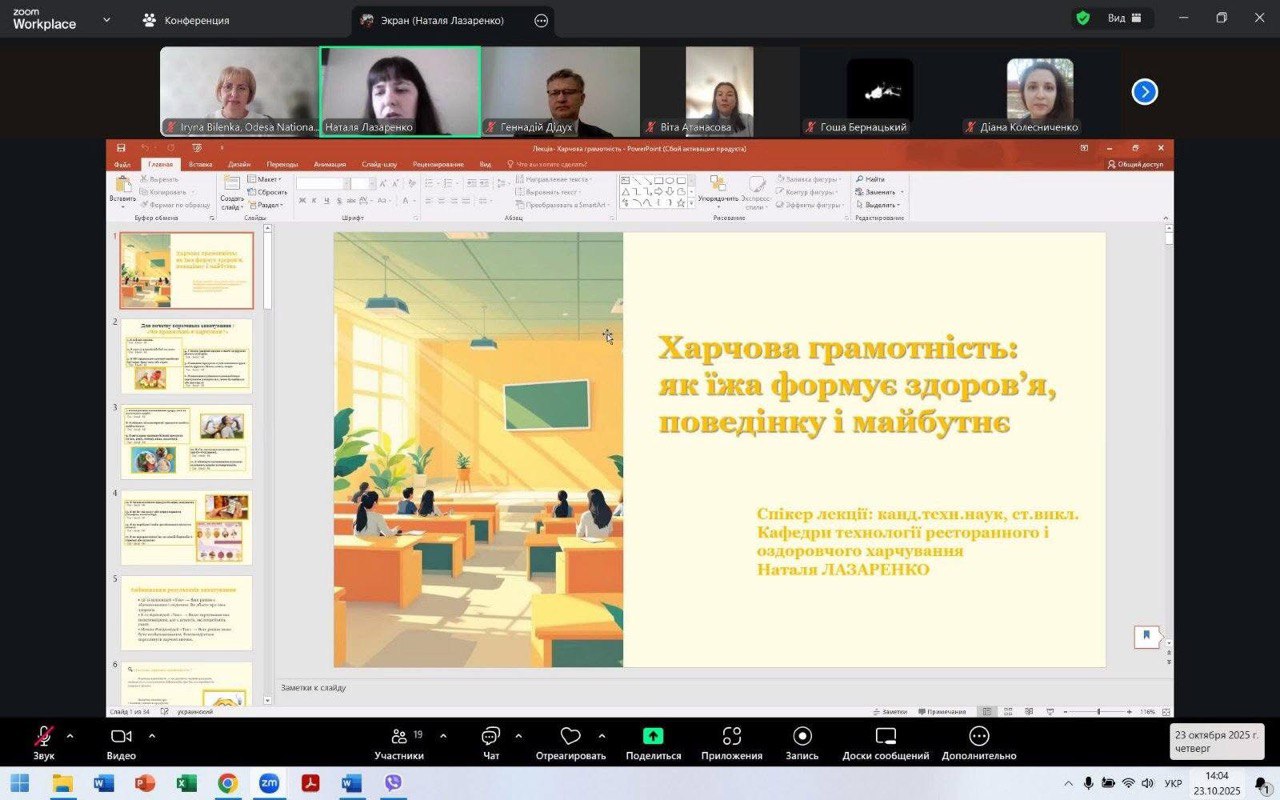
Task: Start recording with the Запись button
Action: pos(802,737)
